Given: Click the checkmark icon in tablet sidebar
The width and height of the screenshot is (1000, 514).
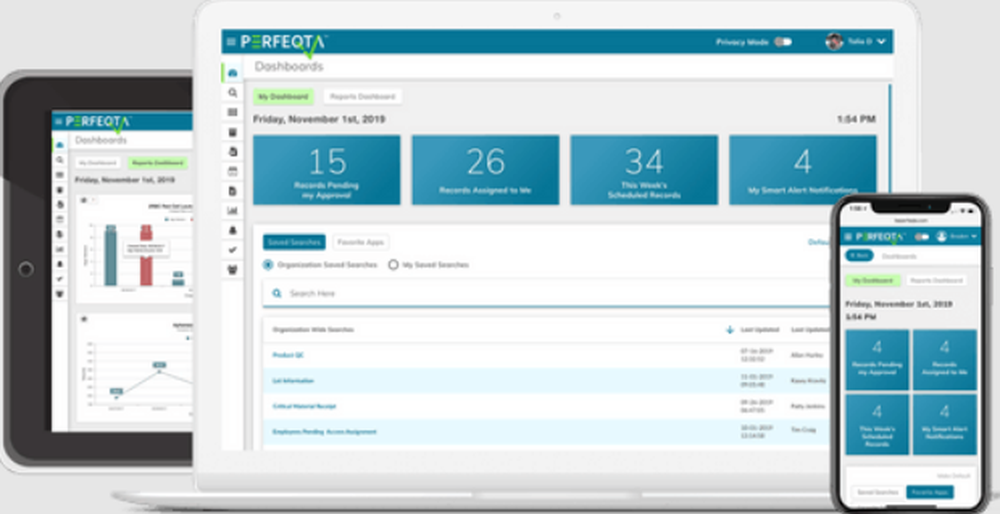Looking at the screenshot, I should coord(60,279).
